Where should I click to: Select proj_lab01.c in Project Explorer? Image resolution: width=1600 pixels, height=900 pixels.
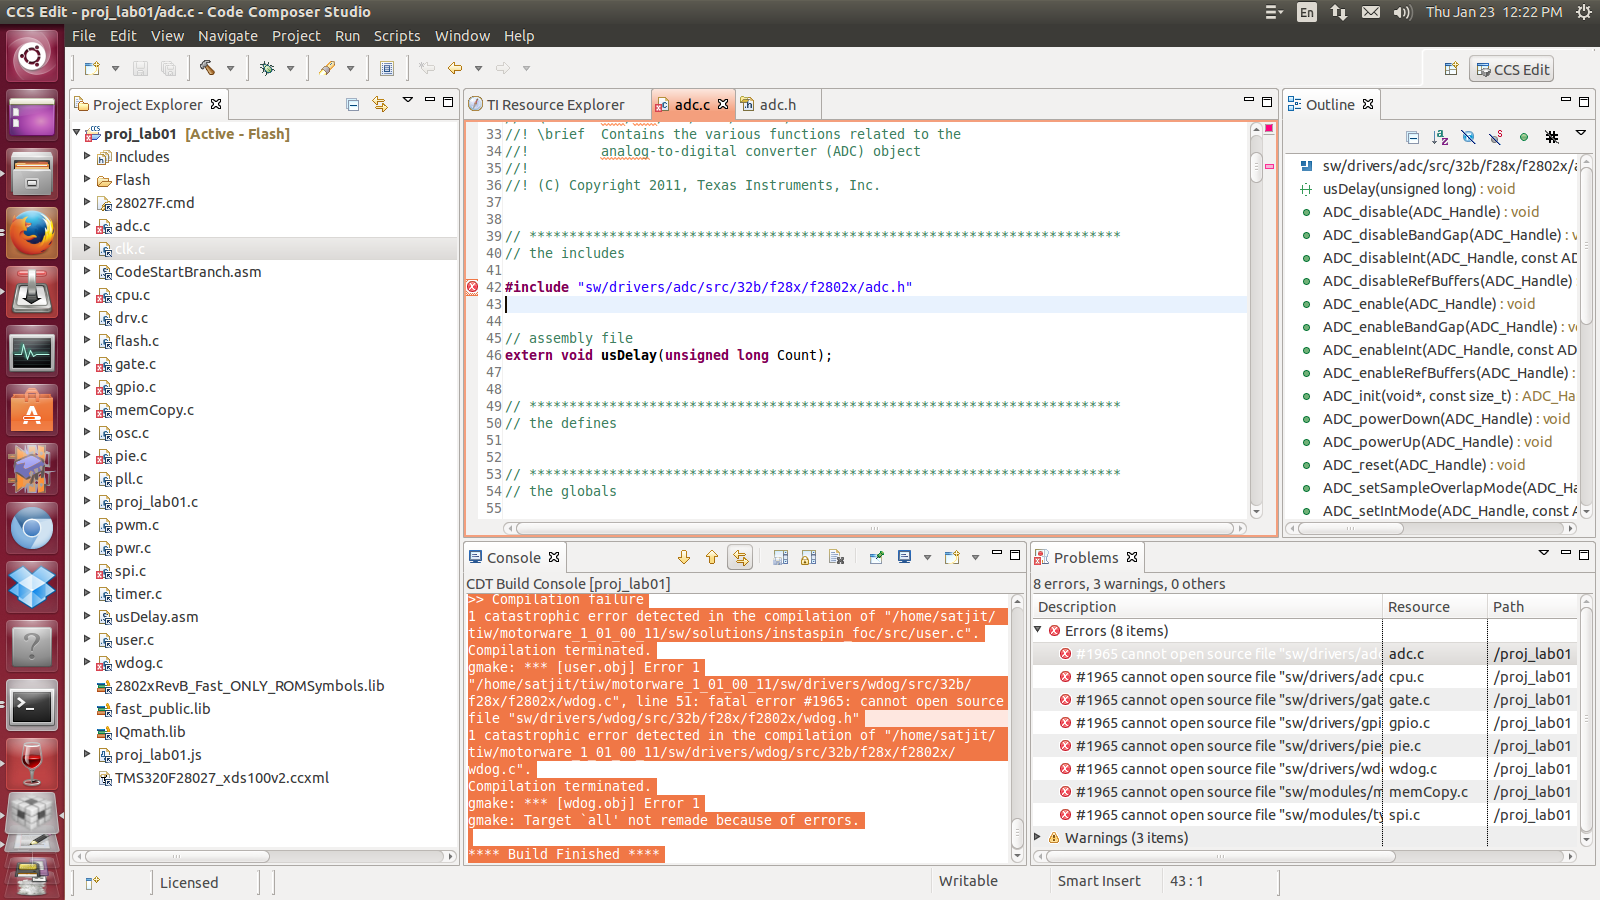point(156,501)
